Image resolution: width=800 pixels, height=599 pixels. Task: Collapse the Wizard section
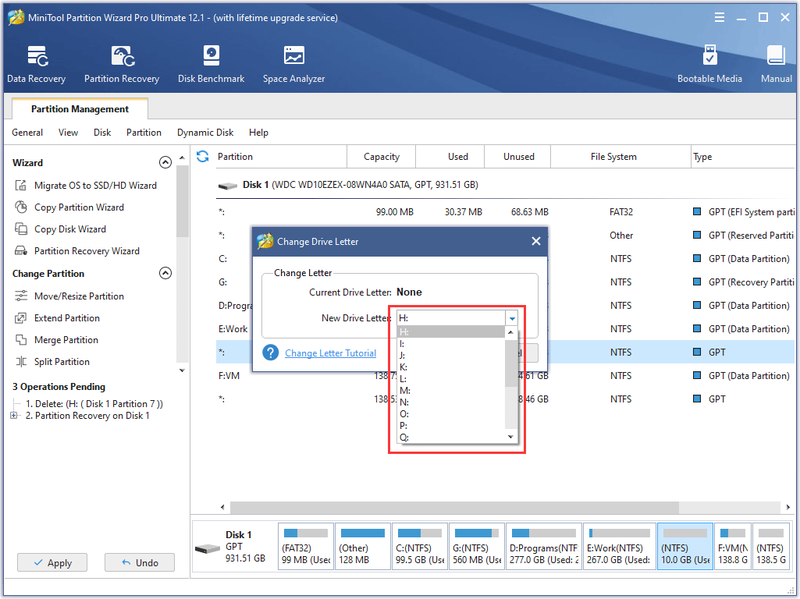click(165, 162)
